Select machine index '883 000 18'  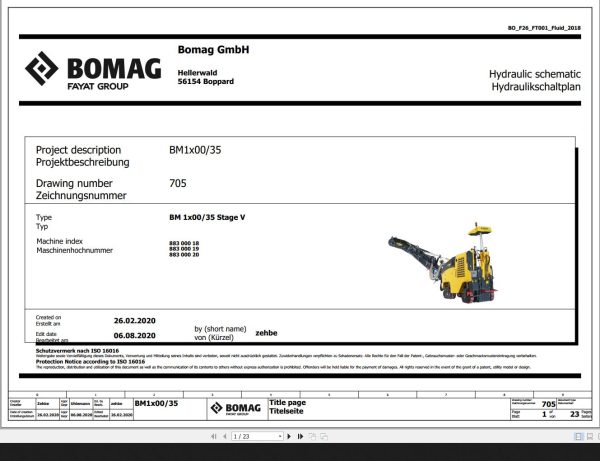coord(184,243)
